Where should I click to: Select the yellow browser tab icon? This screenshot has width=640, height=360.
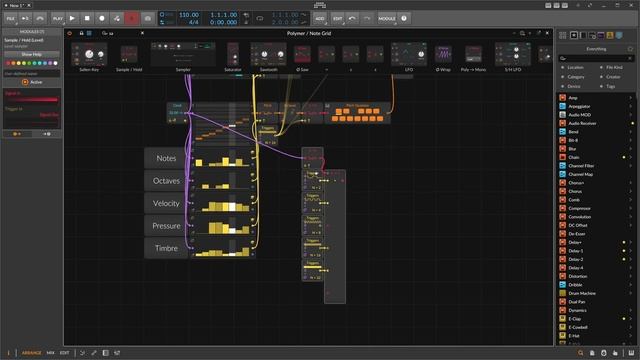610,36
